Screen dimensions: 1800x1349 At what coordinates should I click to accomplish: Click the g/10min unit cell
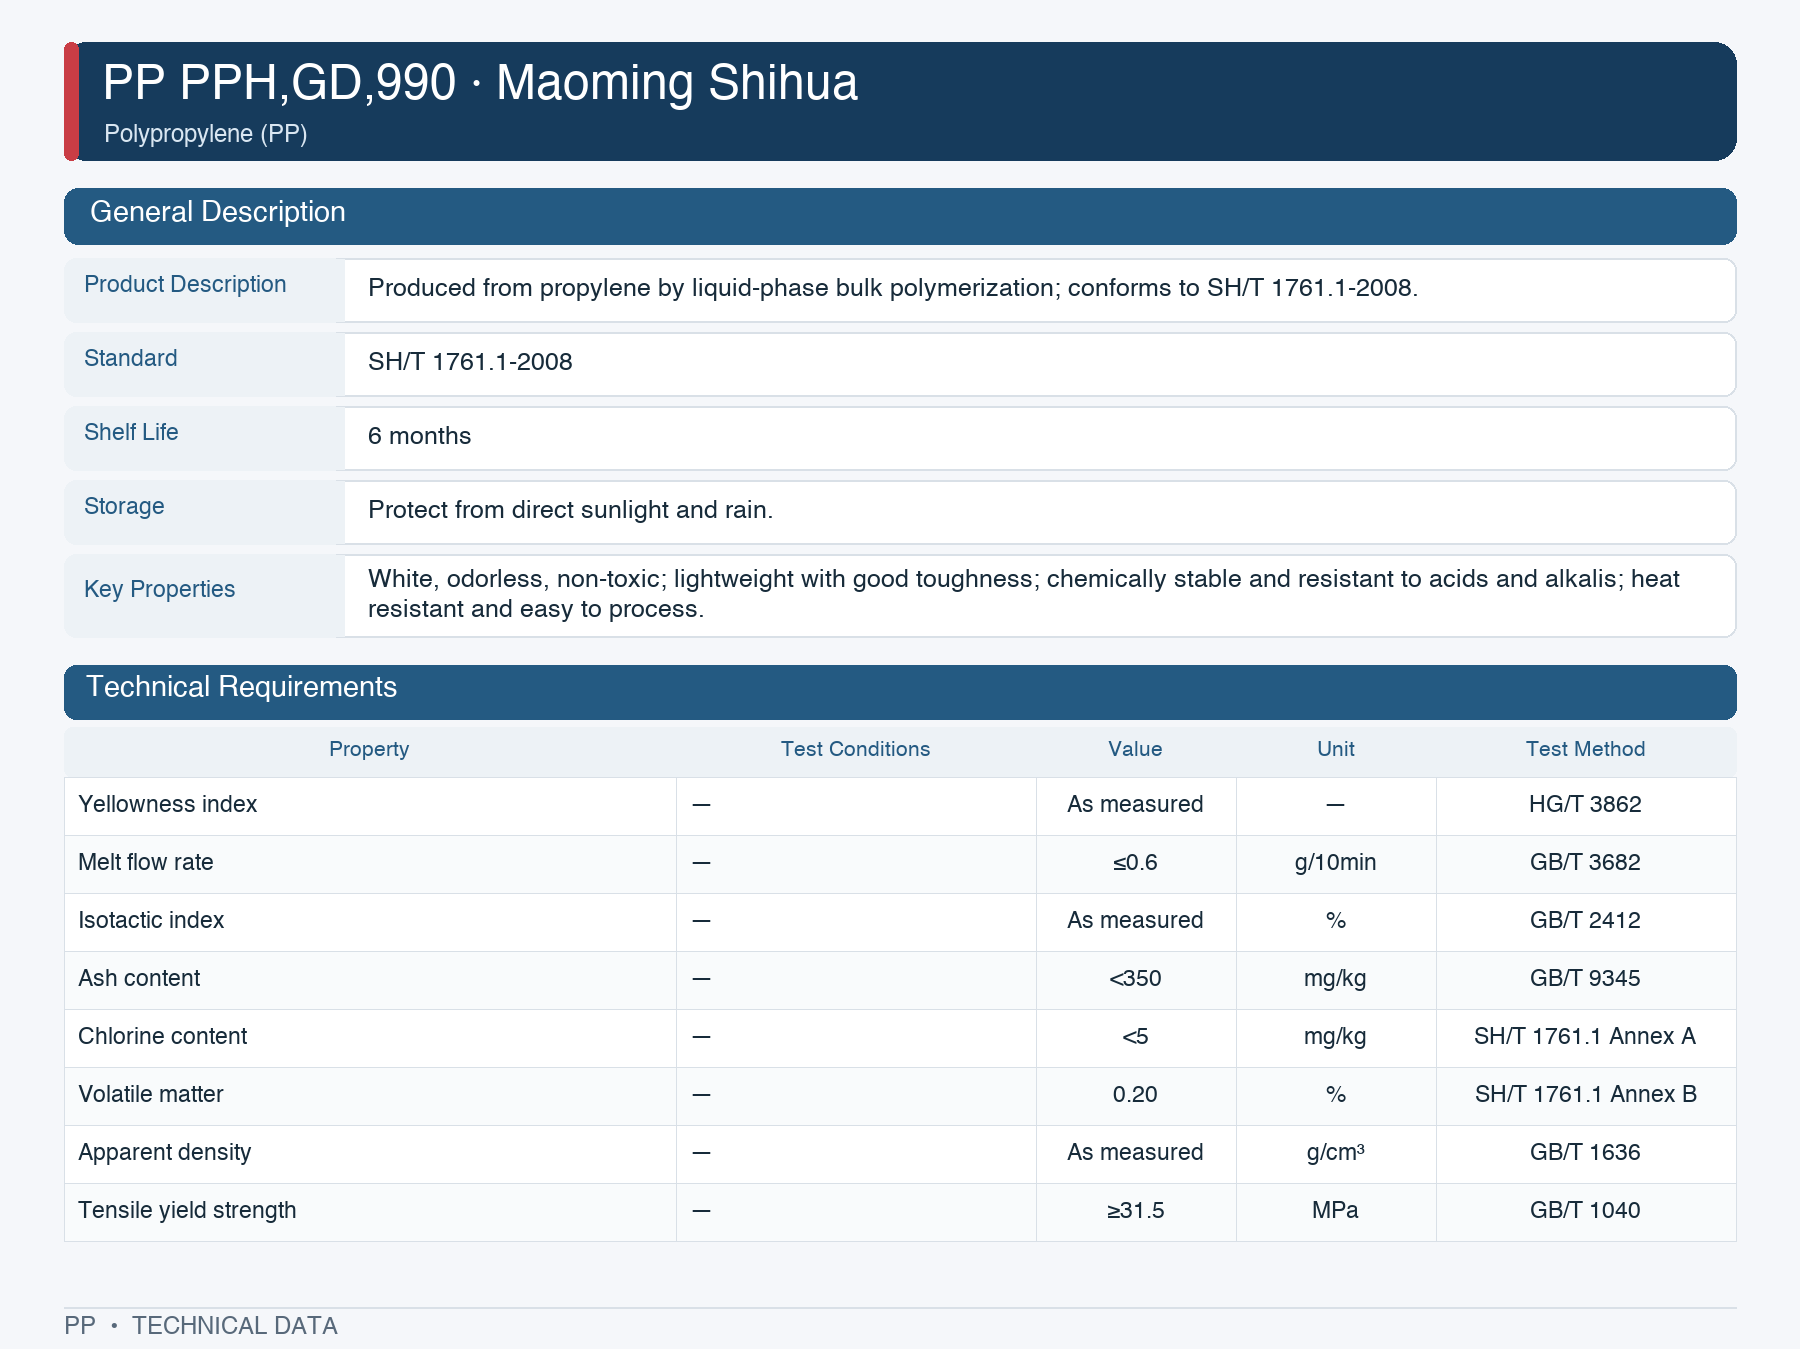coord(1335,863)
